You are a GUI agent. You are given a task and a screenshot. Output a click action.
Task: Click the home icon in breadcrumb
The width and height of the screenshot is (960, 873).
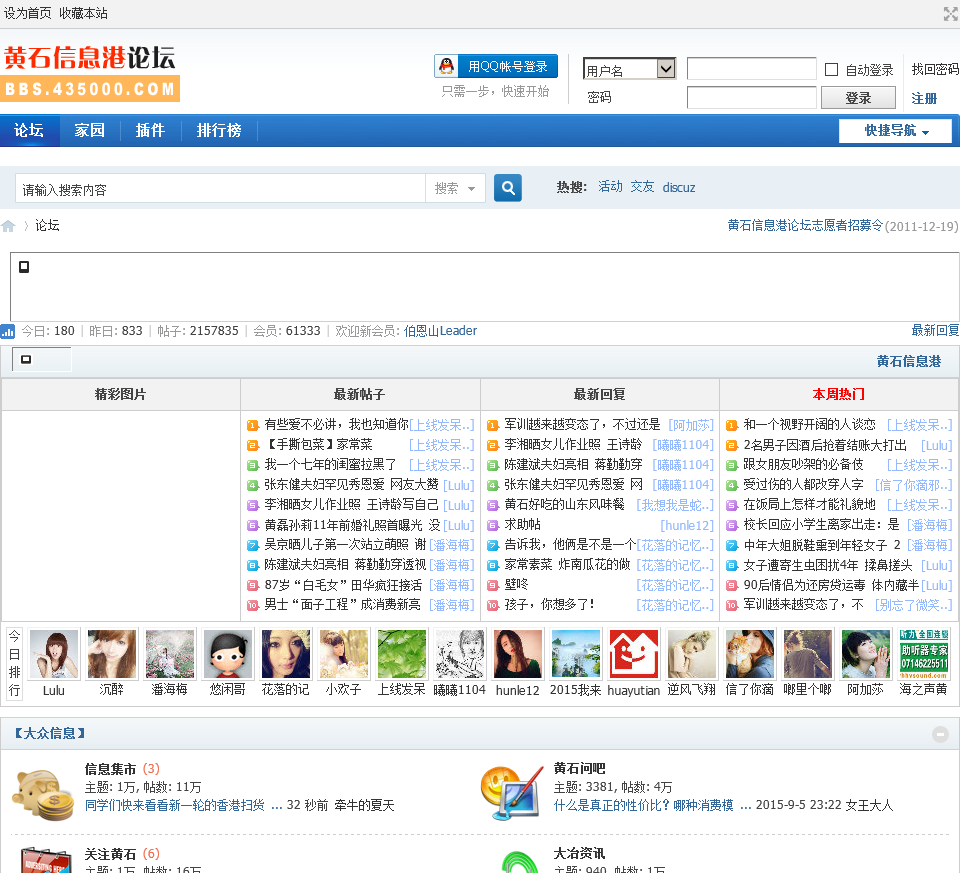(8, 227)
